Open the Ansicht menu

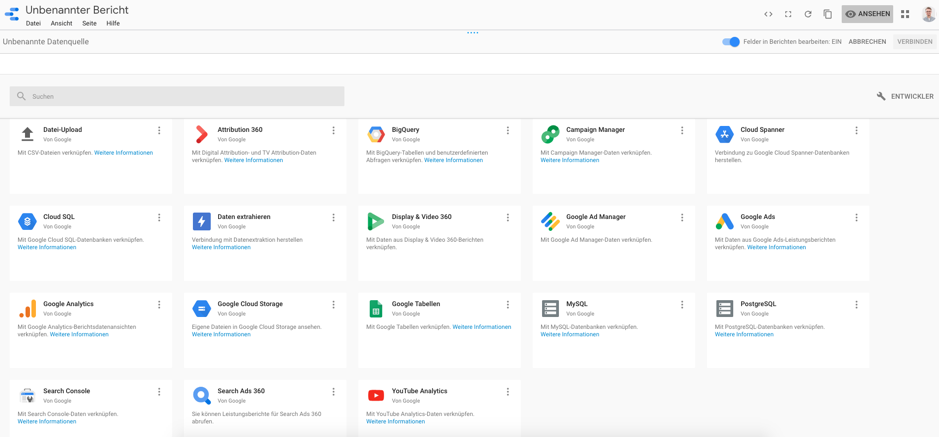click(62, 23)
